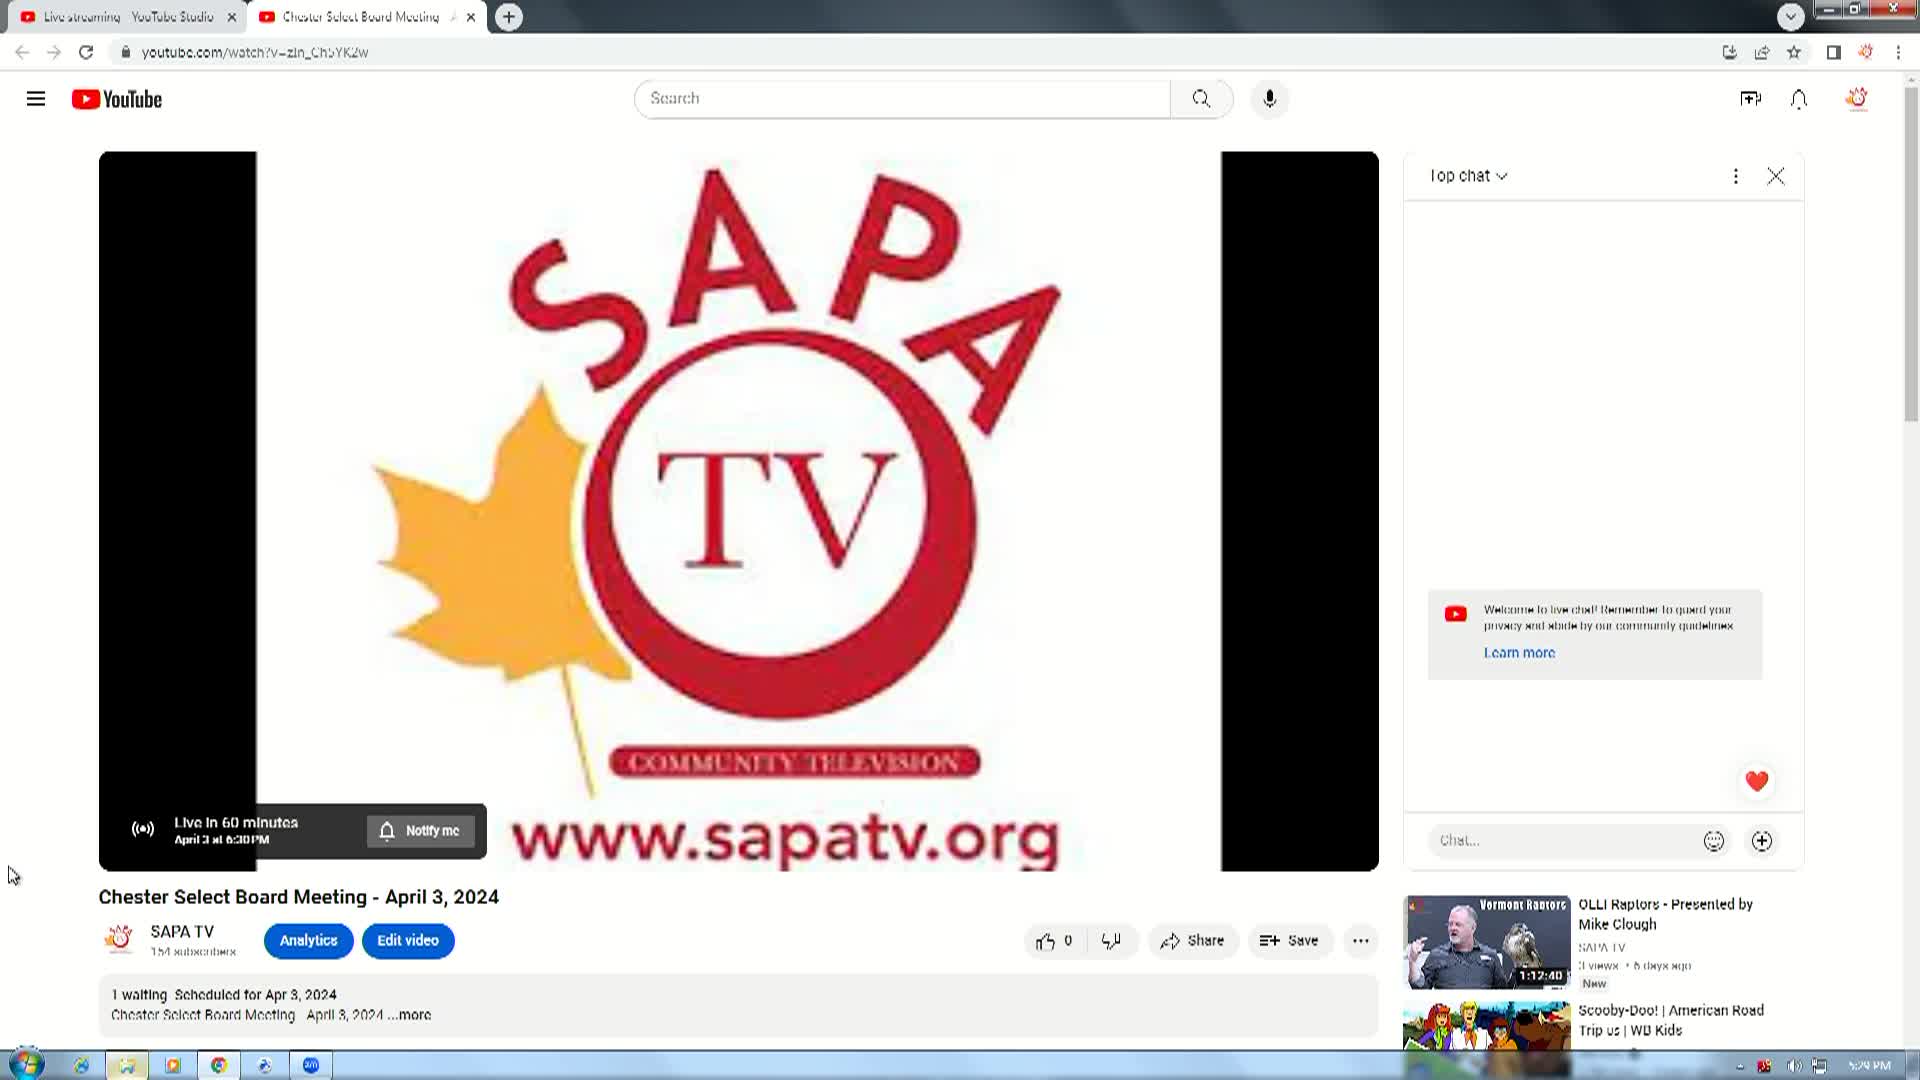Open more actions ellipsis under the video

click(x=1360, y=941)
